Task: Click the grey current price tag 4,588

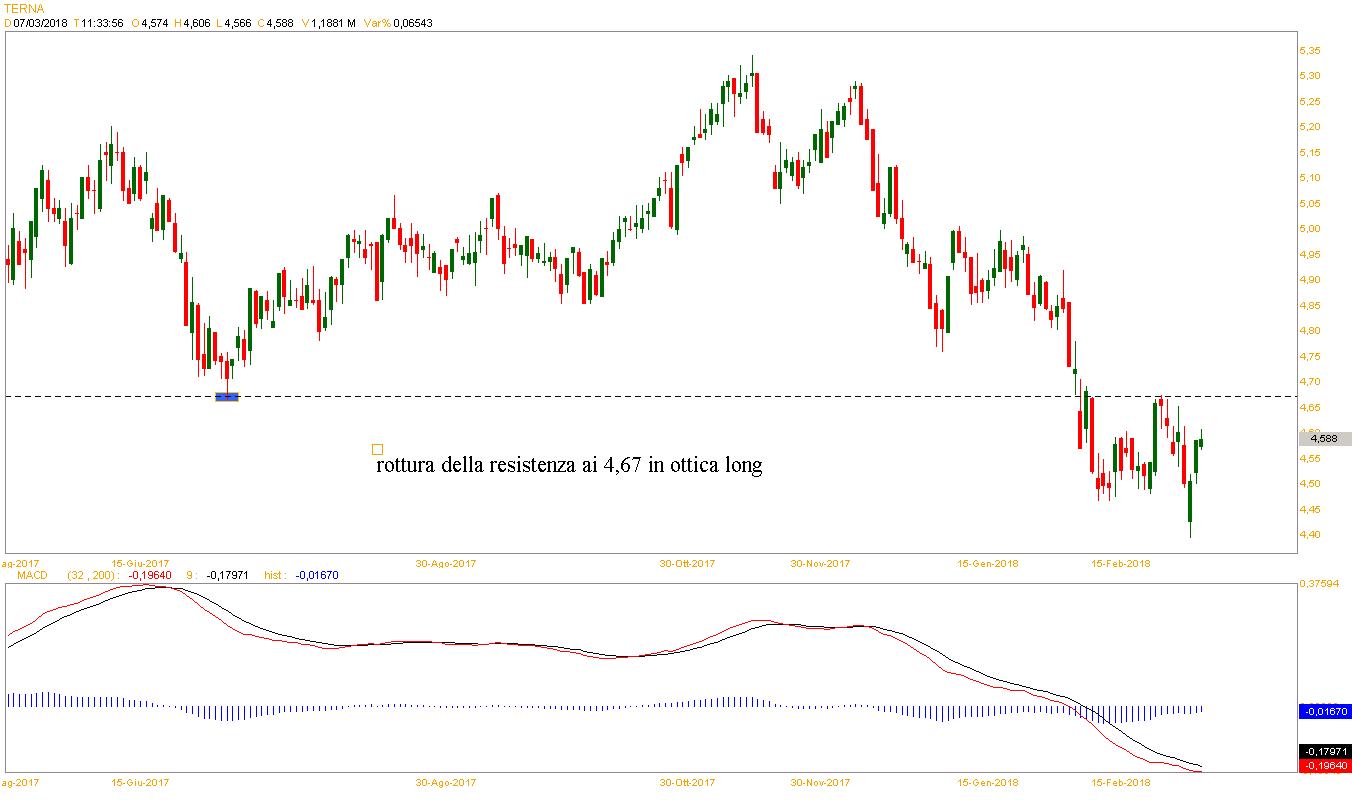Action: point(1325,438)
